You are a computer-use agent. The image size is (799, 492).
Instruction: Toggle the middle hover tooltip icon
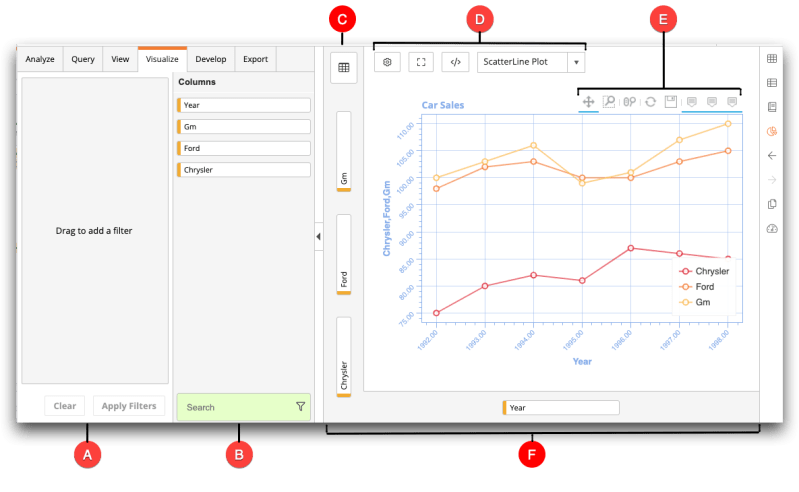coord(712,102)
